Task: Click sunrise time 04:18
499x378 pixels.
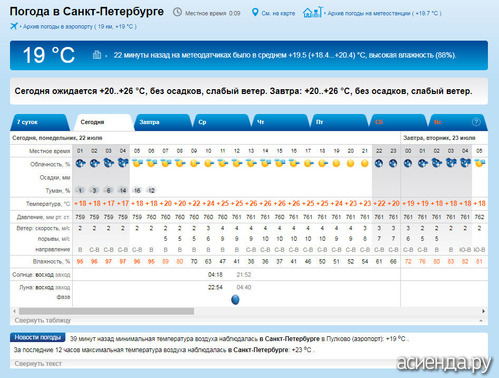Action: pos(215,275)
